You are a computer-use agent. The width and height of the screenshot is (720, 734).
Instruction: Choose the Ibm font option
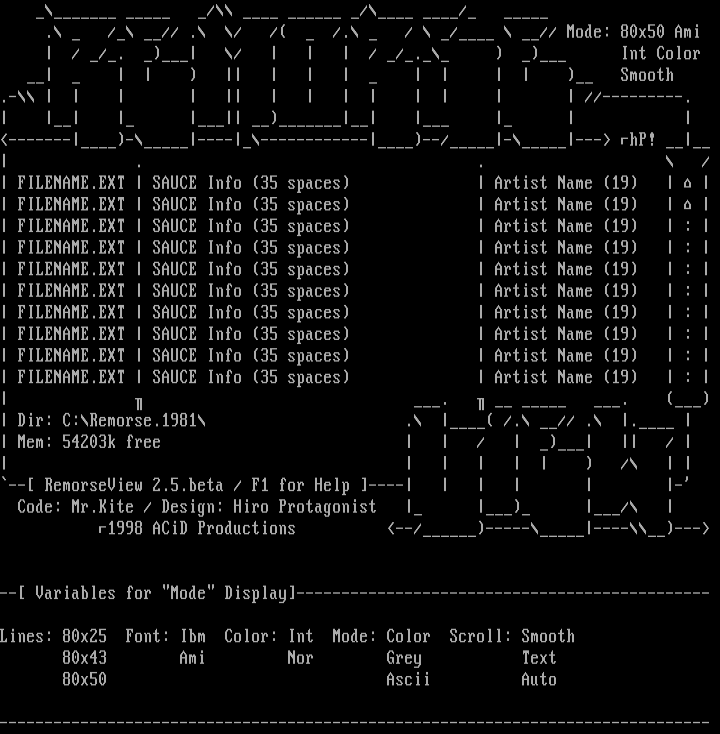192,637
